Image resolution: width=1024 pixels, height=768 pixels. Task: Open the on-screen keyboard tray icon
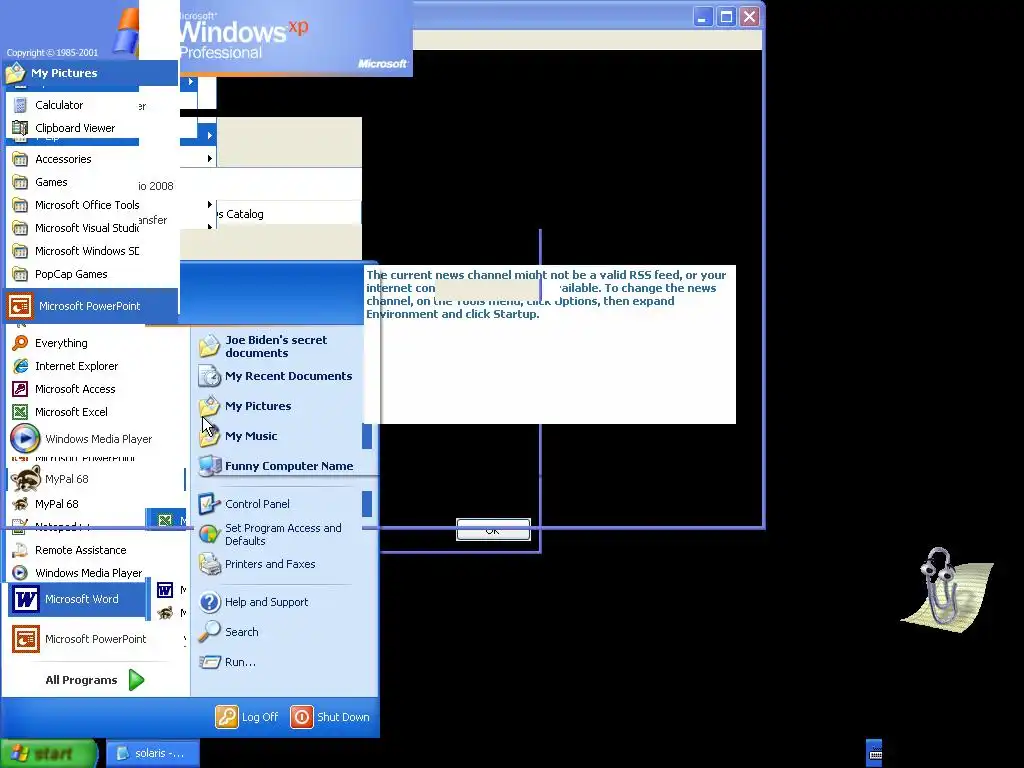click(874, 754)
